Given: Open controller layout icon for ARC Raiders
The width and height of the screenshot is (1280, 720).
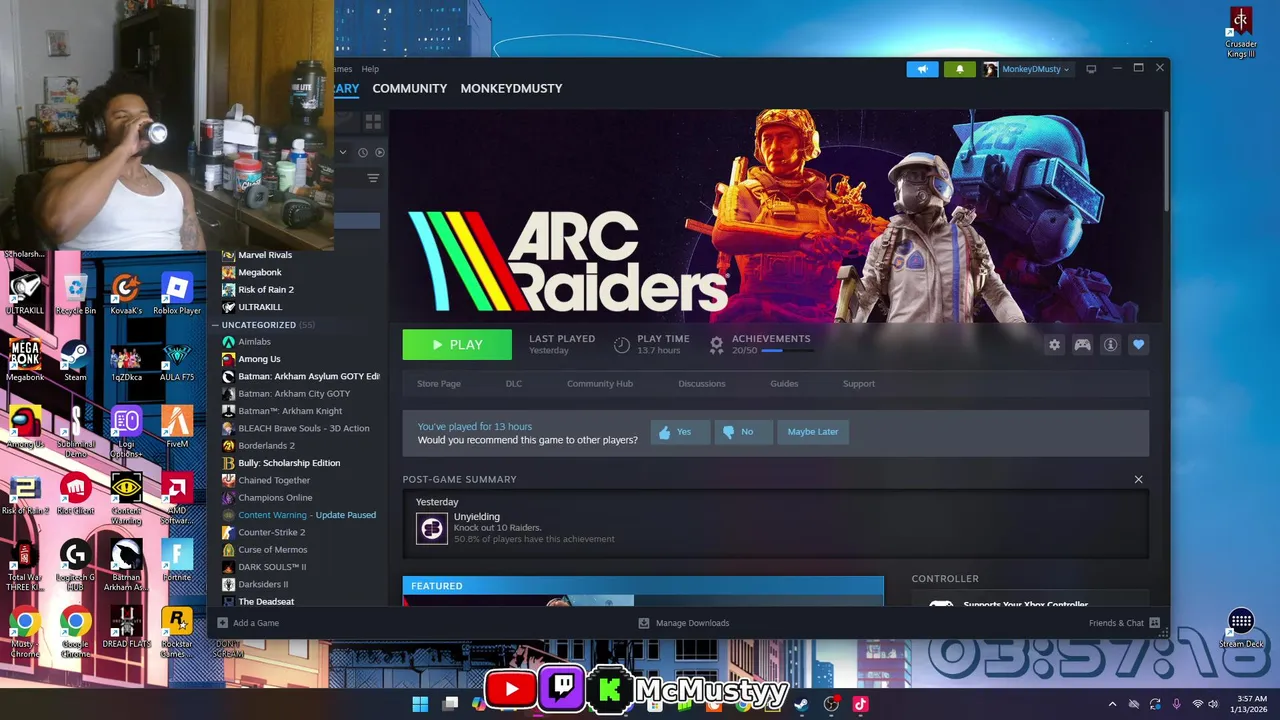Looking at the screenshot, I should click(1082, 344).
